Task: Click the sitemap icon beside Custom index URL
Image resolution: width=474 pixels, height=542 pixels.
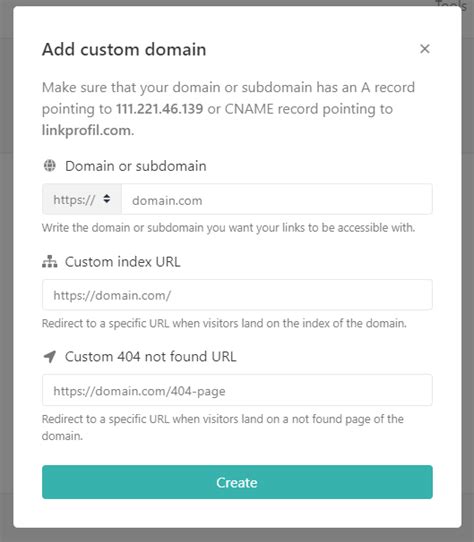Action: click(49, 262)
